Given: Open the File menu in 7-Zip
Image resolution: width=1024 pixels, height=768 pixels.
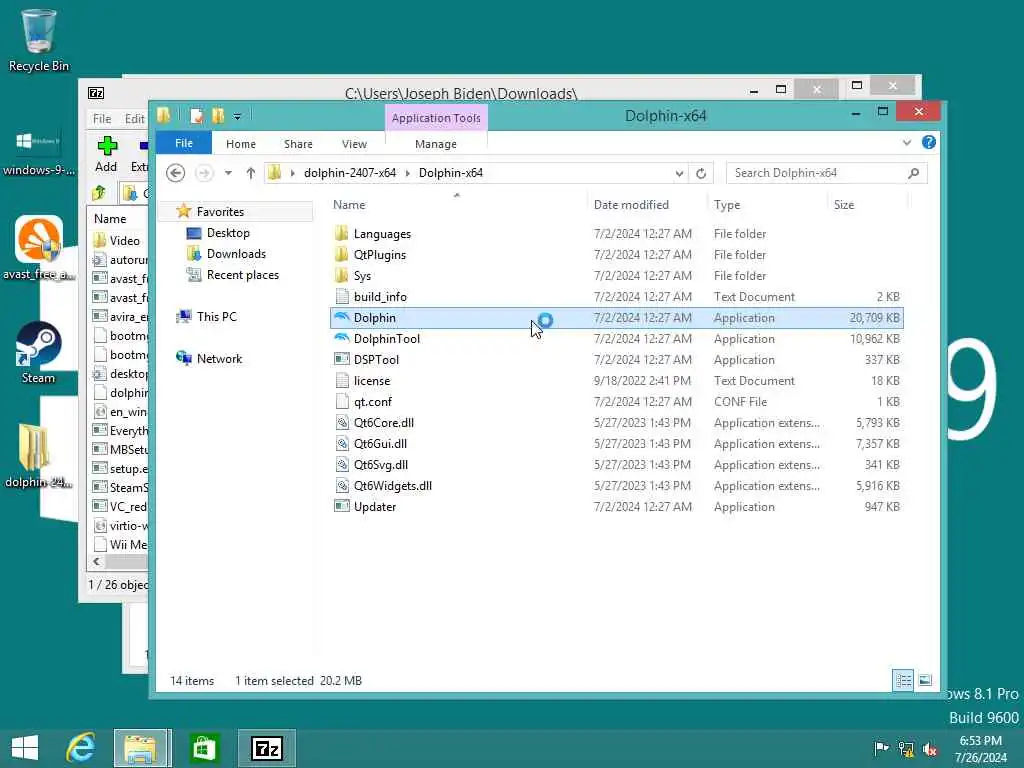Looking at the screenshot, I should coord(102,119).
